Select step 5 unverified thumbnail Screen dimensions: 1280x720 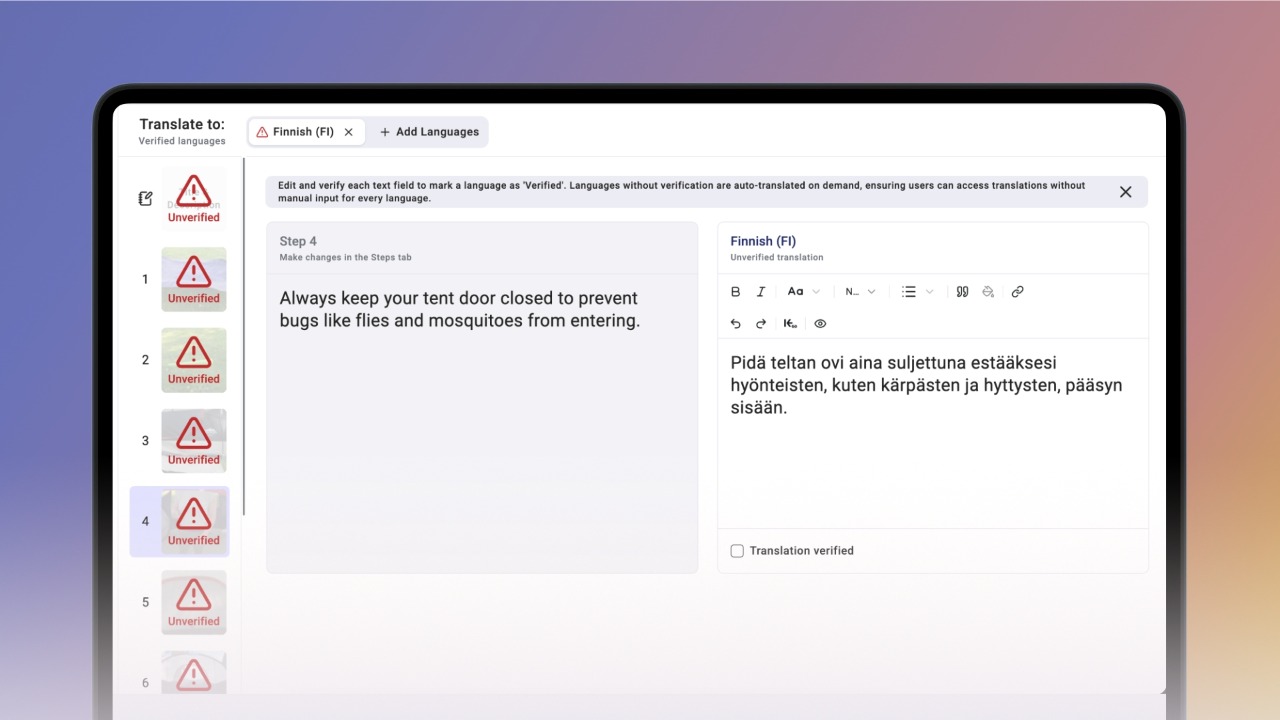pyautogui.click(x=194, y=602)
